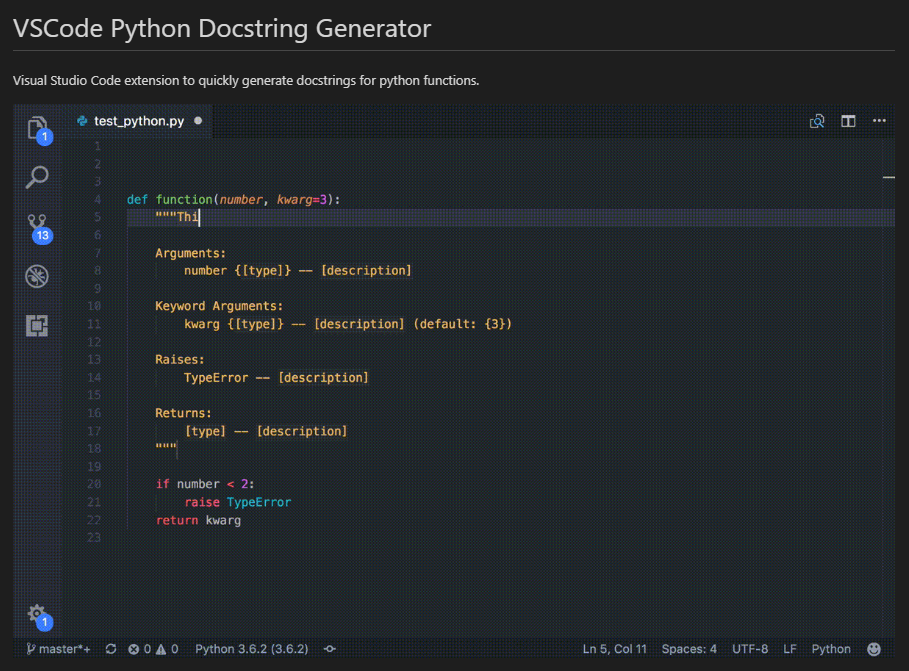Click the overview ruler marker on right edge
Image resolution: width=909 pixels, height=671 pixels.
(x=889, y=177)
